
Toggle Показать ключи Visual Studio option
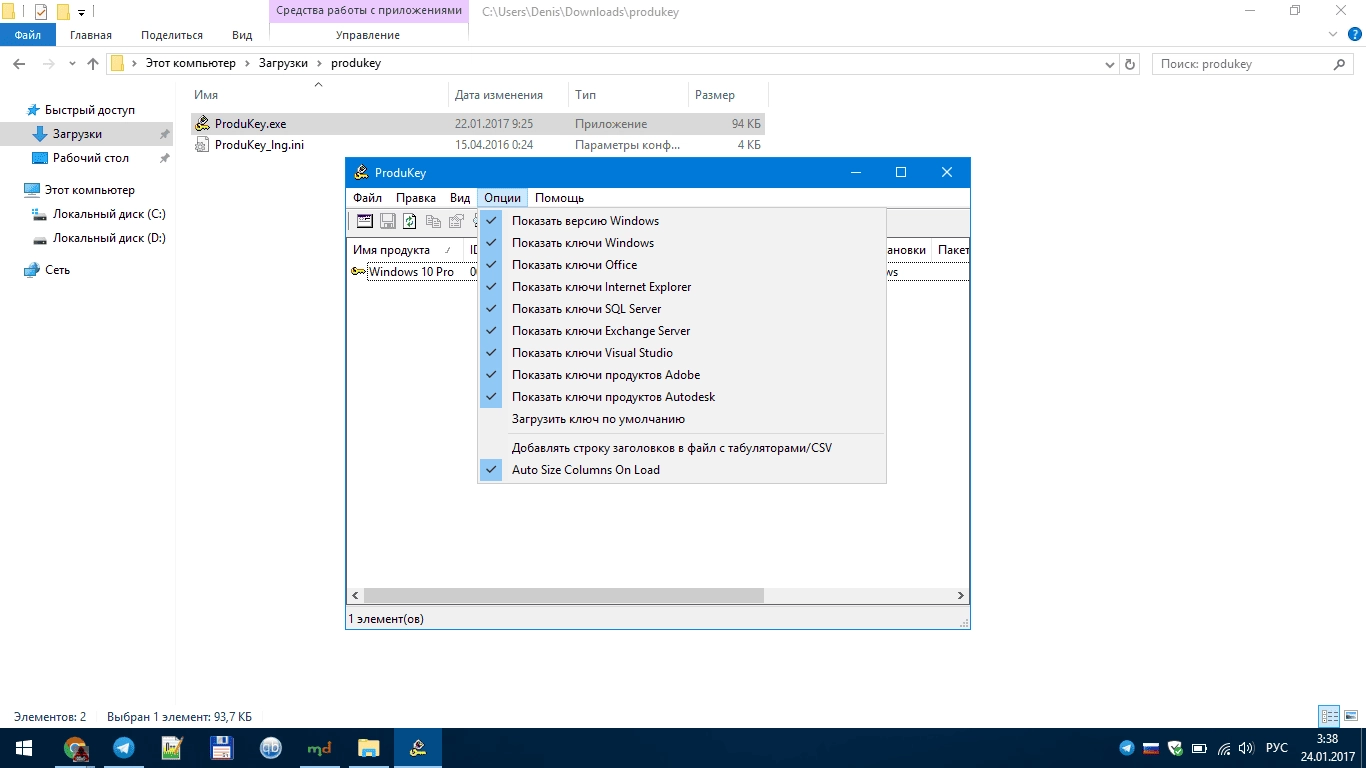pyautogui.click(x=682, y=353)
